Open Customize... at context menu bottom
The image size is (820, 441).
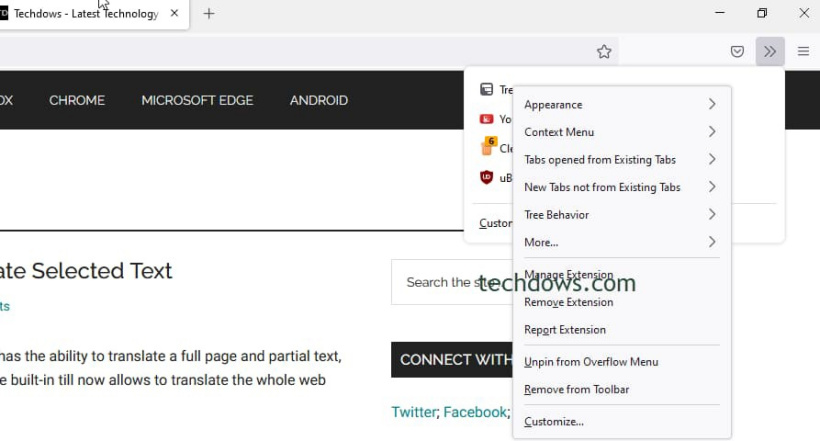pos(622,422)
